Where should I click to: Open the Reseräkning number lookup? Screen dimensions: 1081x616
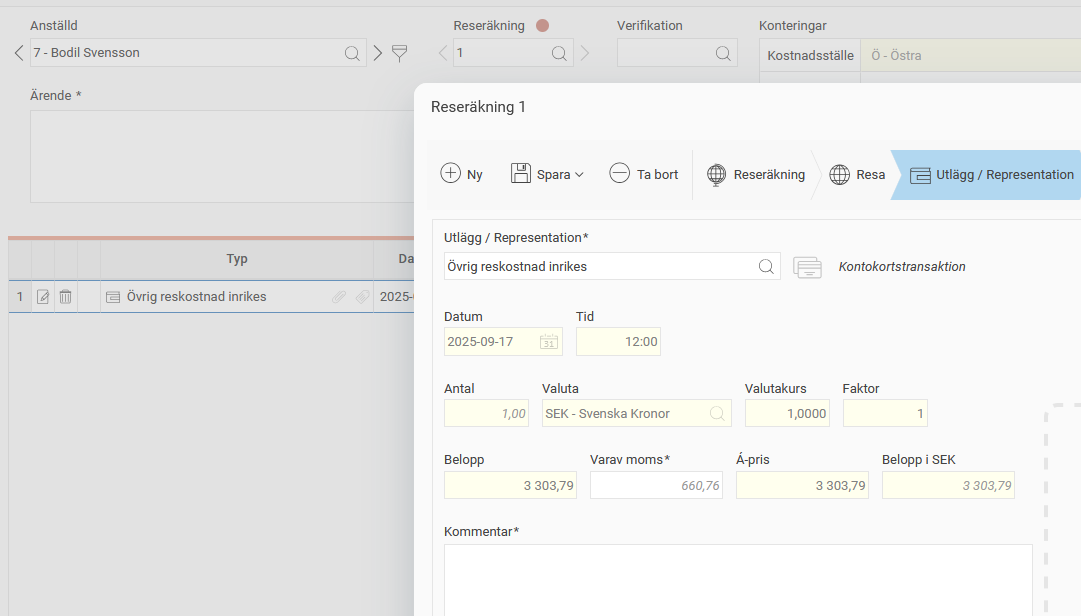[x=559, y=53]
